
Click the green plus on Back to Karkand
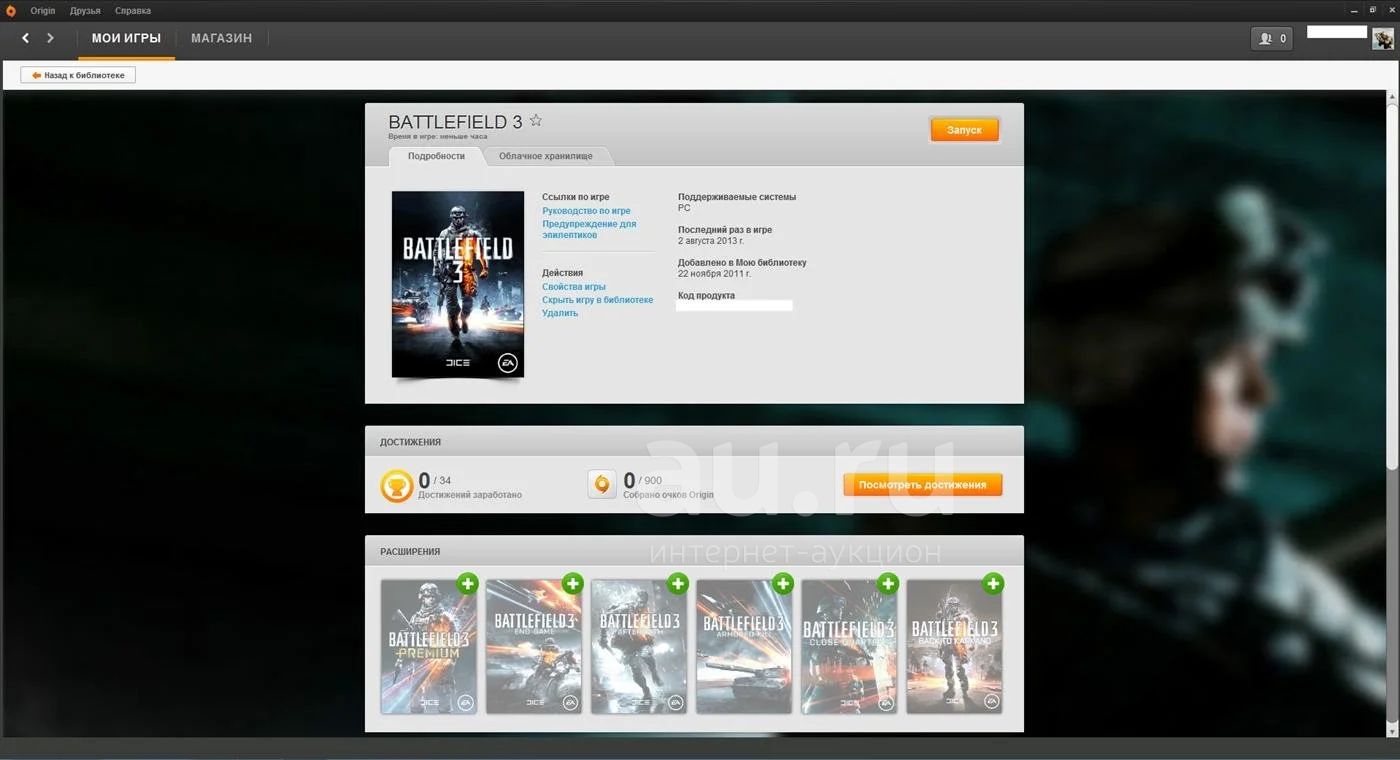point(992,583)
